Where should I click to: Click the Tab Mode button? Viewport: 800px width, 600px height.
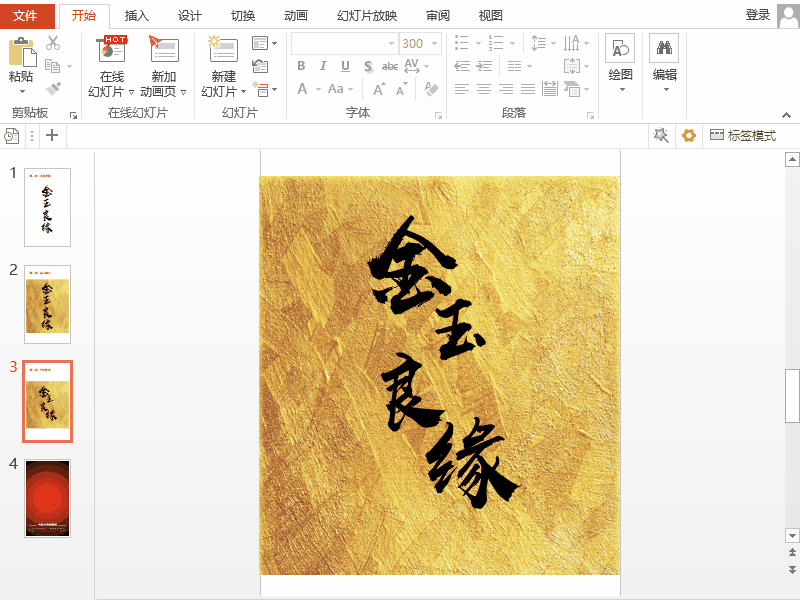point(742,136)
